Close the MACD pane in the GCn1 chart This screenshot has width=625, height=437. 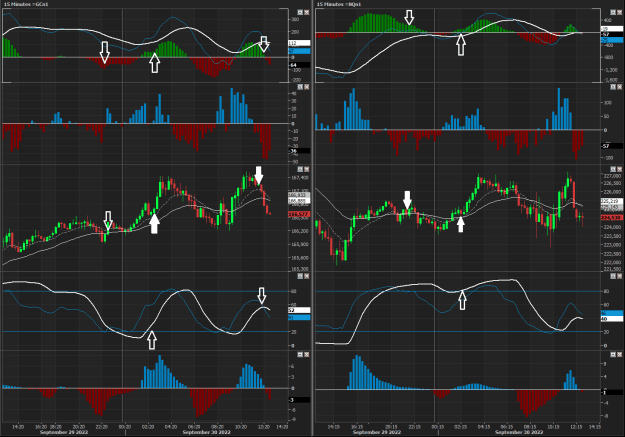tap(307, 12)
